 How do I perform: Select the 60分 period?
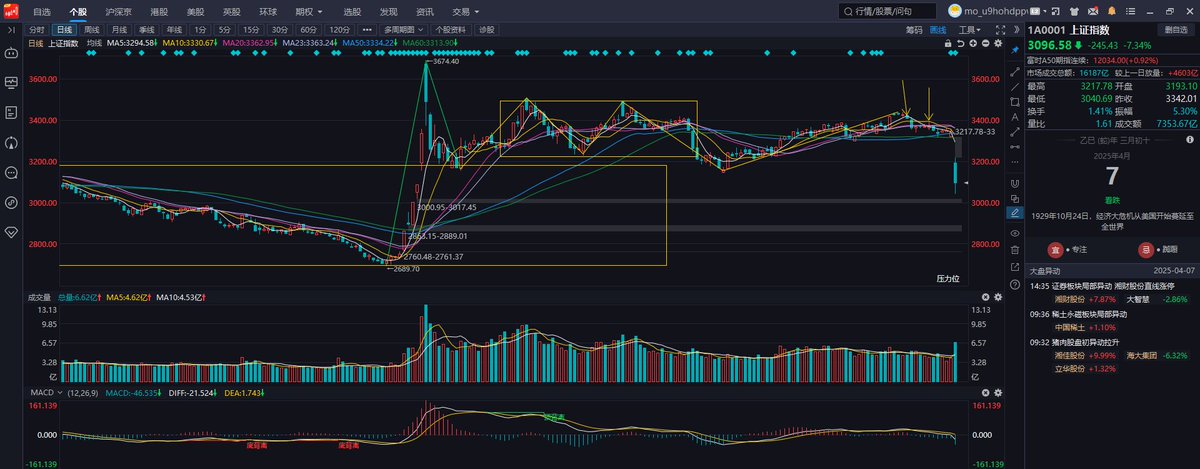(307, 31)
